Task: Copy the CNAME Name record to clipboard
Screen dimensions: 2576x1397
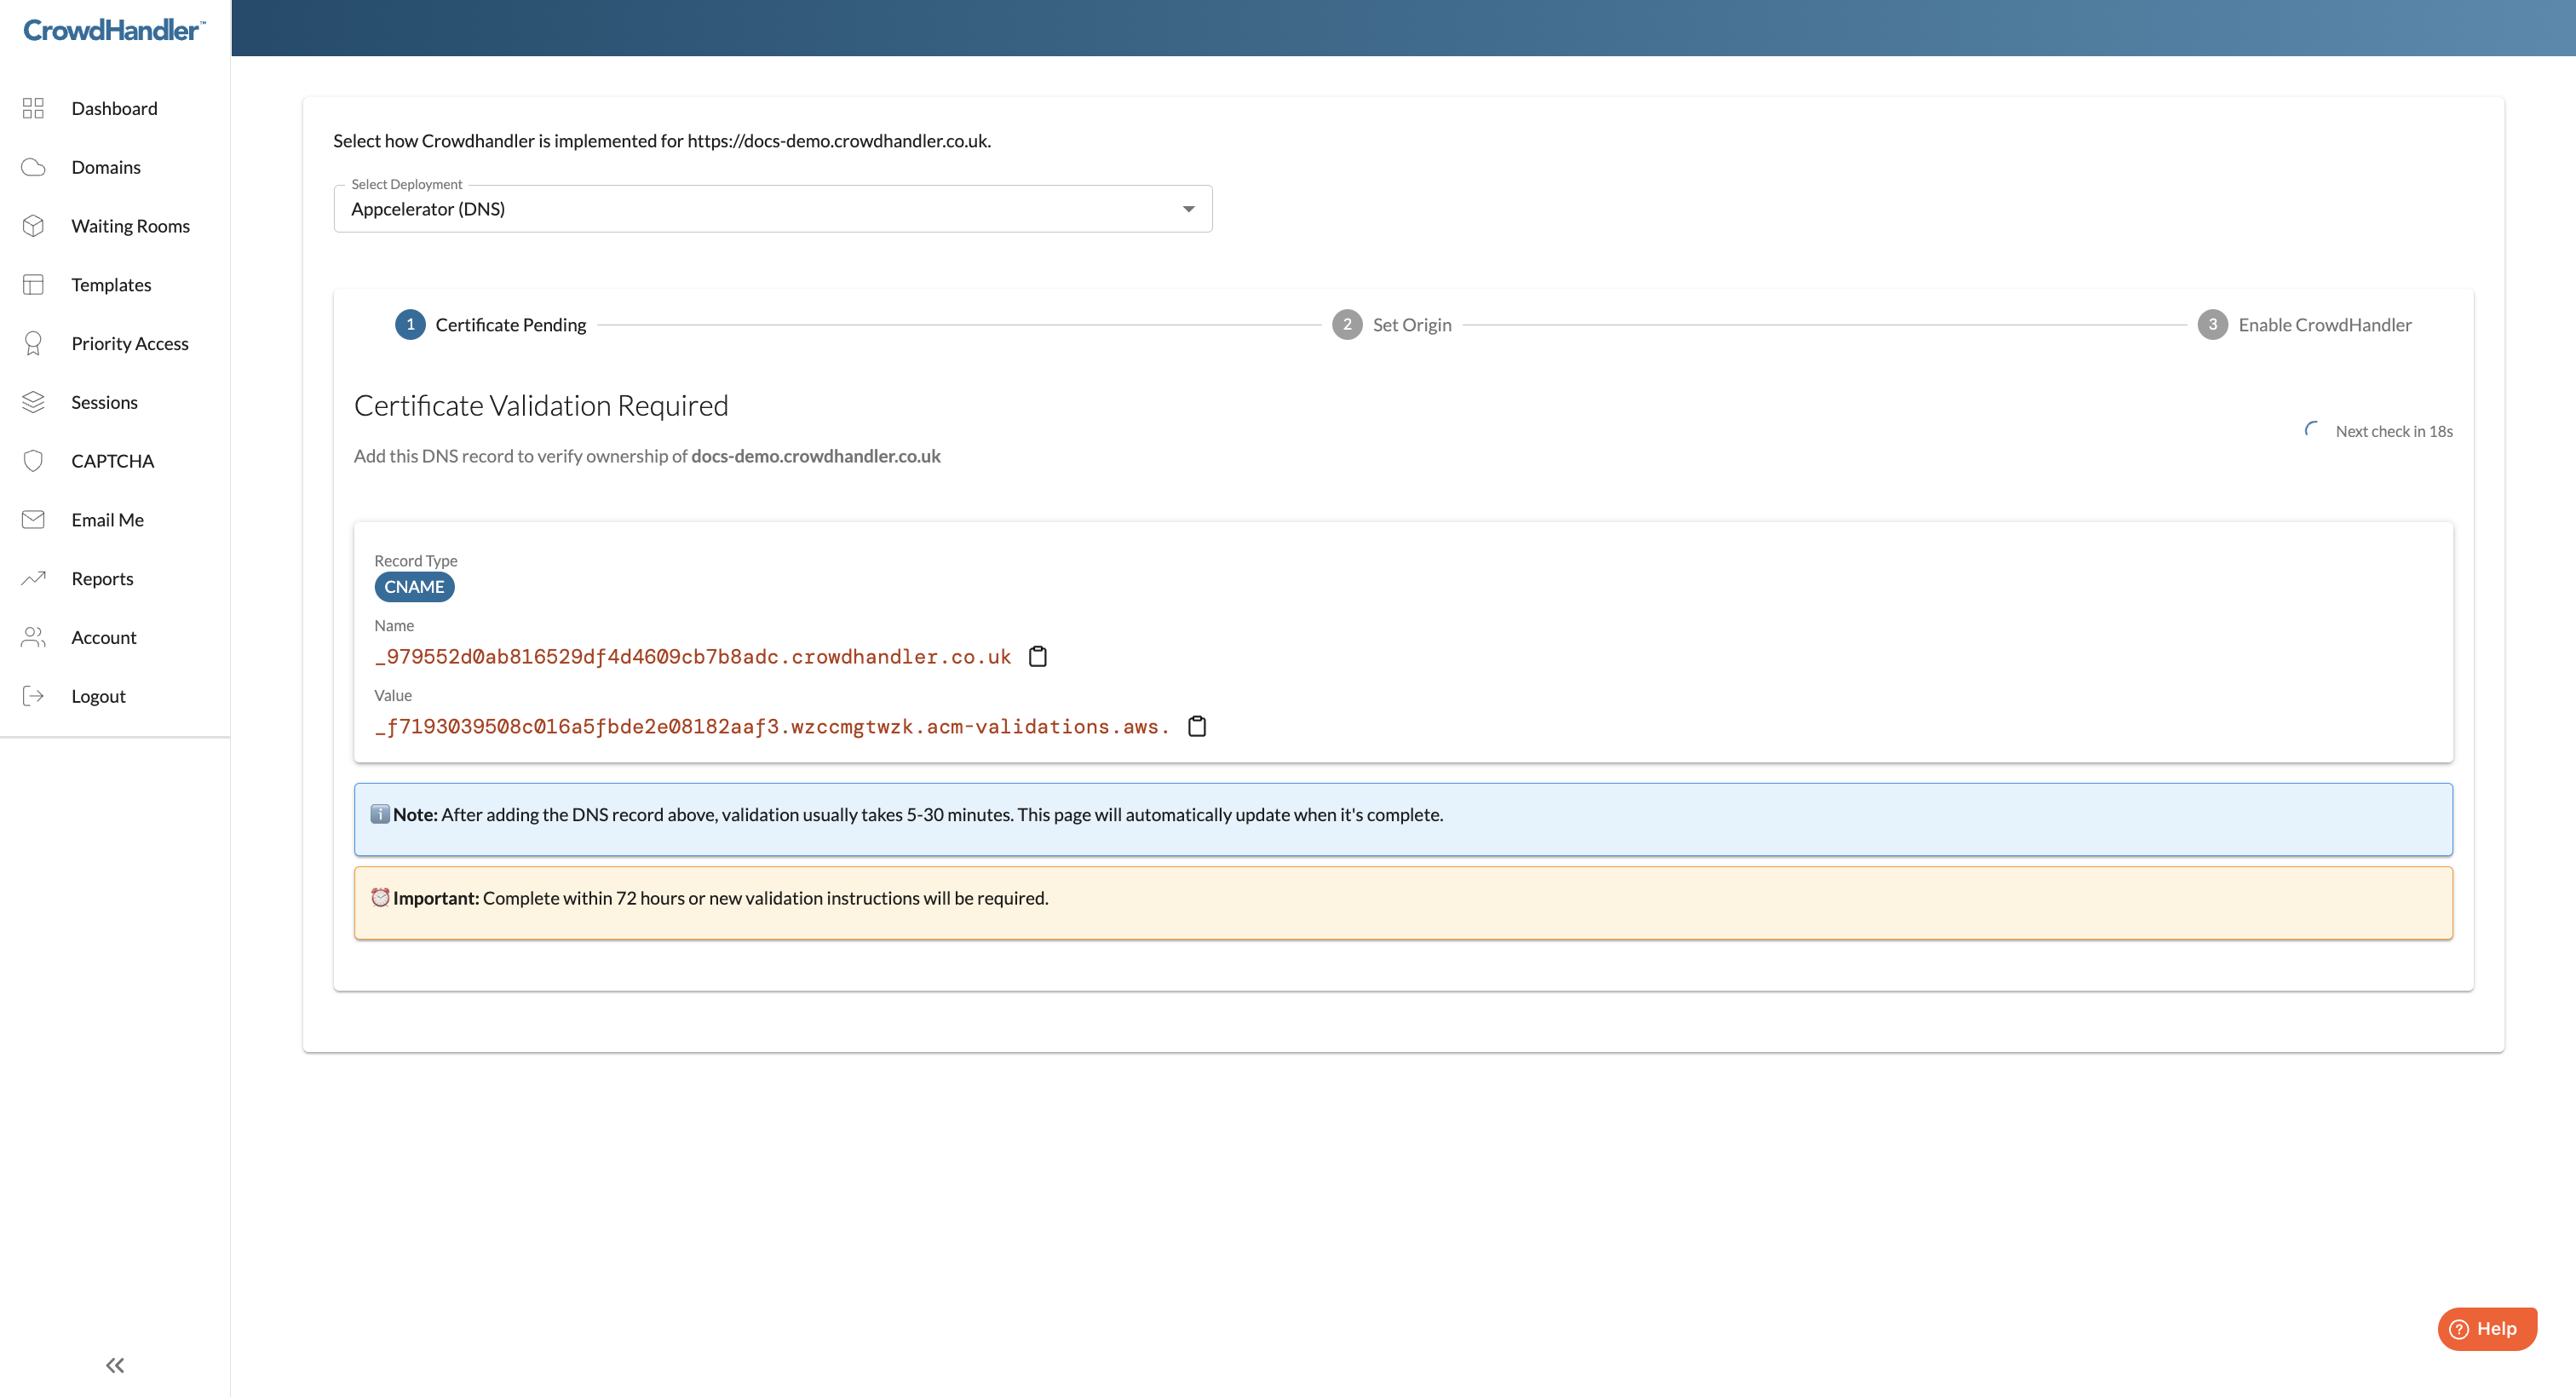Action: 1038,656
